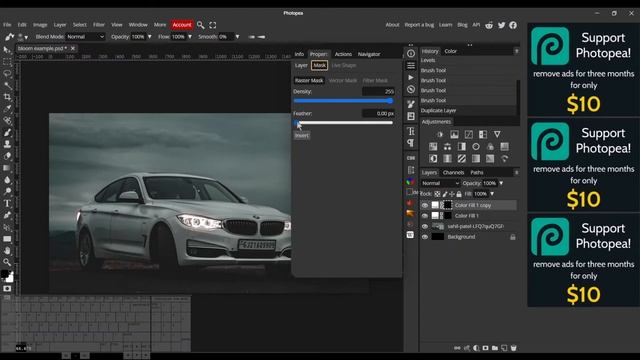Open the Blend Mode Normal dropdown
This screenshot has width=640, height=360.
point(85,37)
